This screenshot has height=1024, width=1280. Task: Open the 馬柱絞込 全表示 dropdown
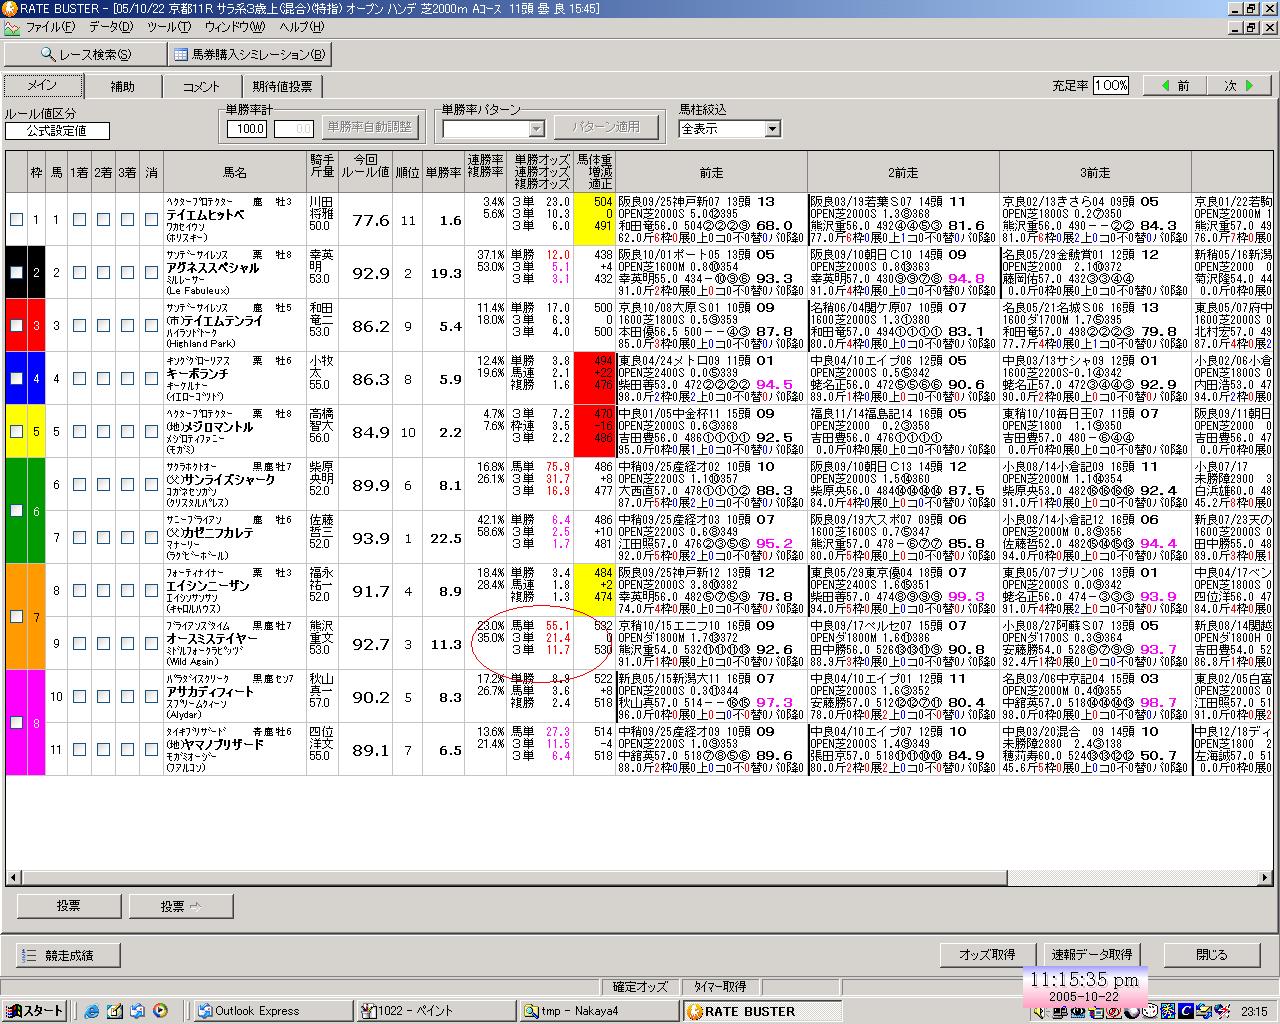point(771,129)
